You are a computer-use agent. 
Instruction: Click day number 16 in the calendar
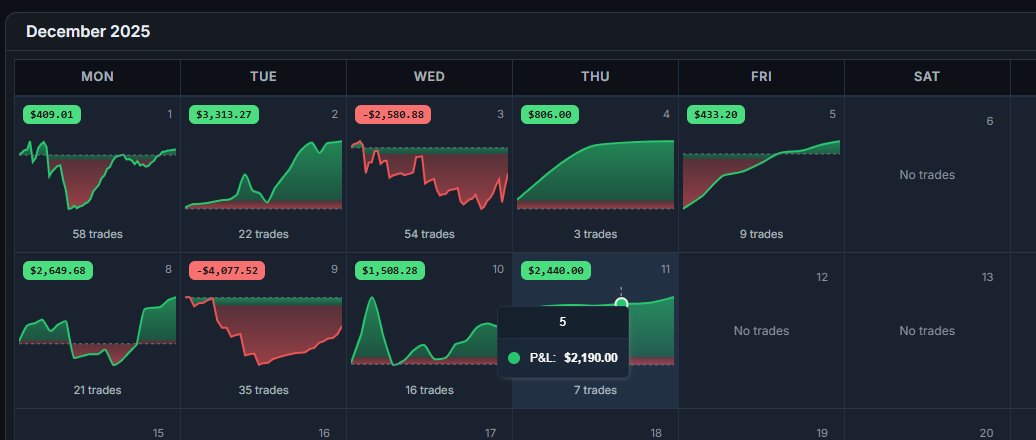point(324,433)
